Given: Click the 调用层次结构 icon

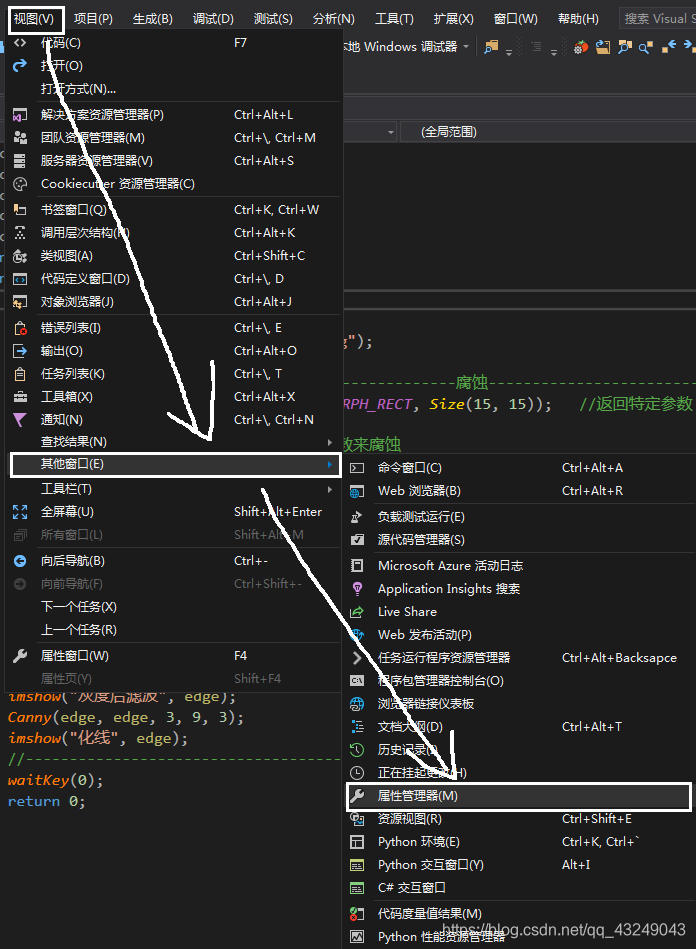Looking at the screenshot, I should (20, 232).
